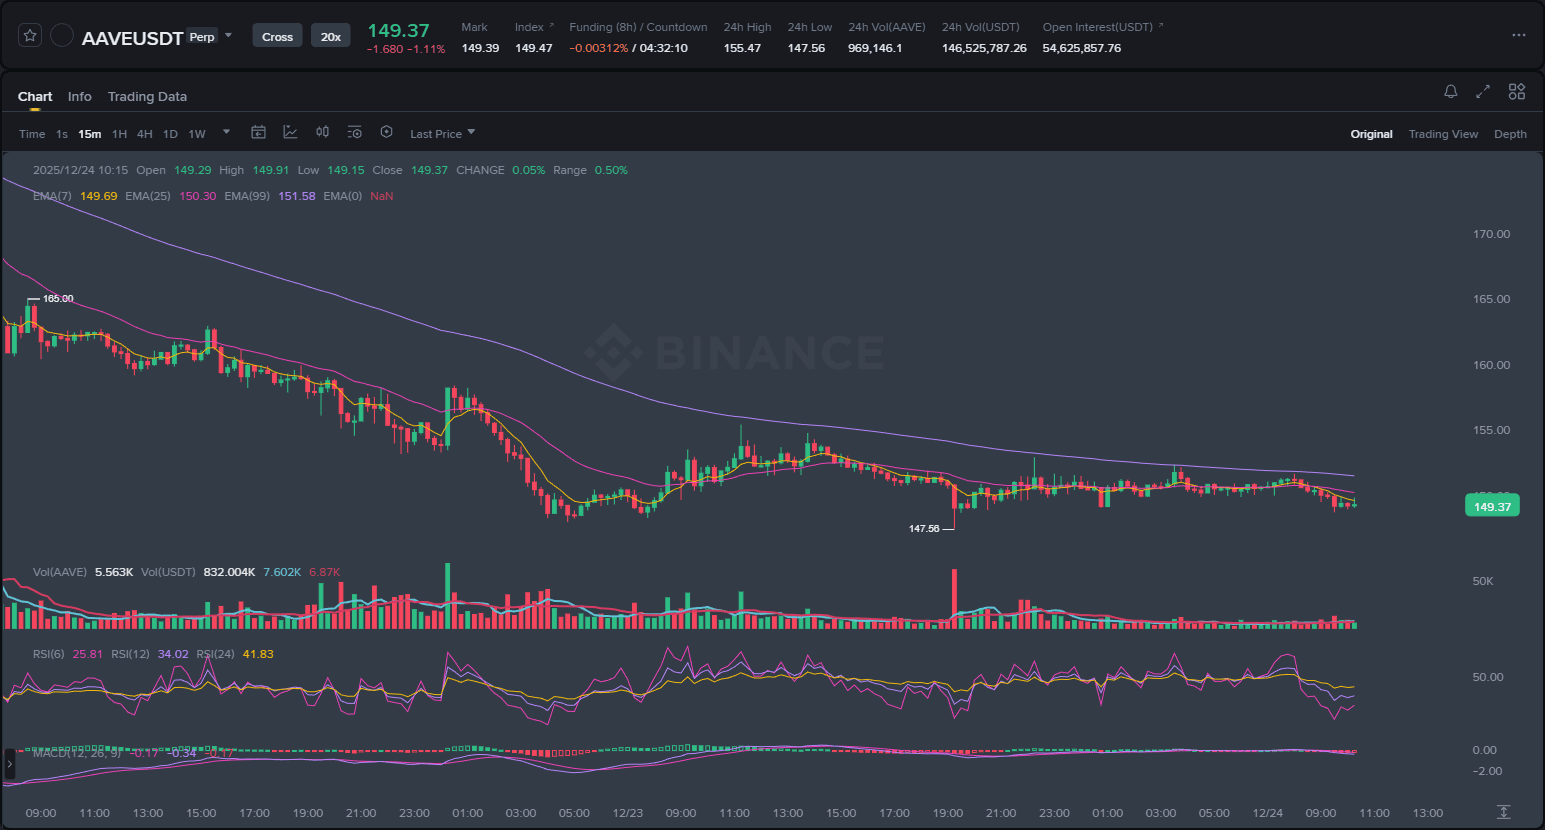1545x830 pixels.
Task: Switch to the Original chart view
Action: (1371, 134)
